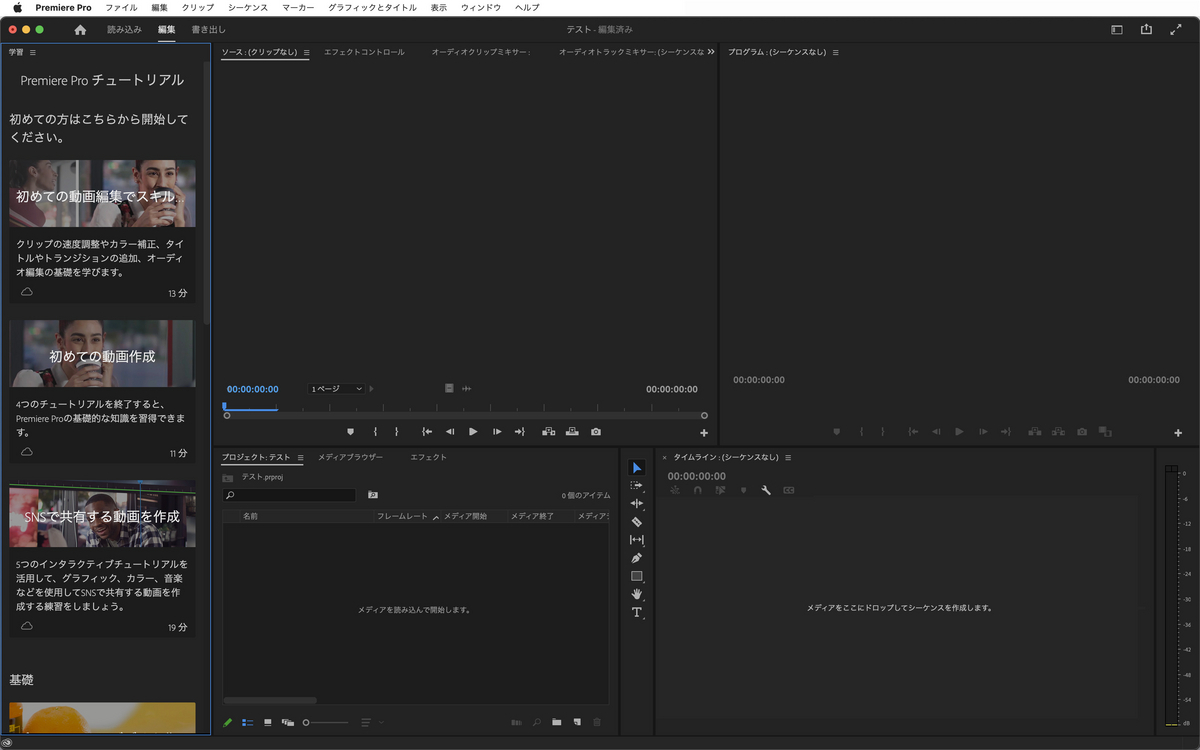
Task: Create bin from search query icon
Action: 373,495
